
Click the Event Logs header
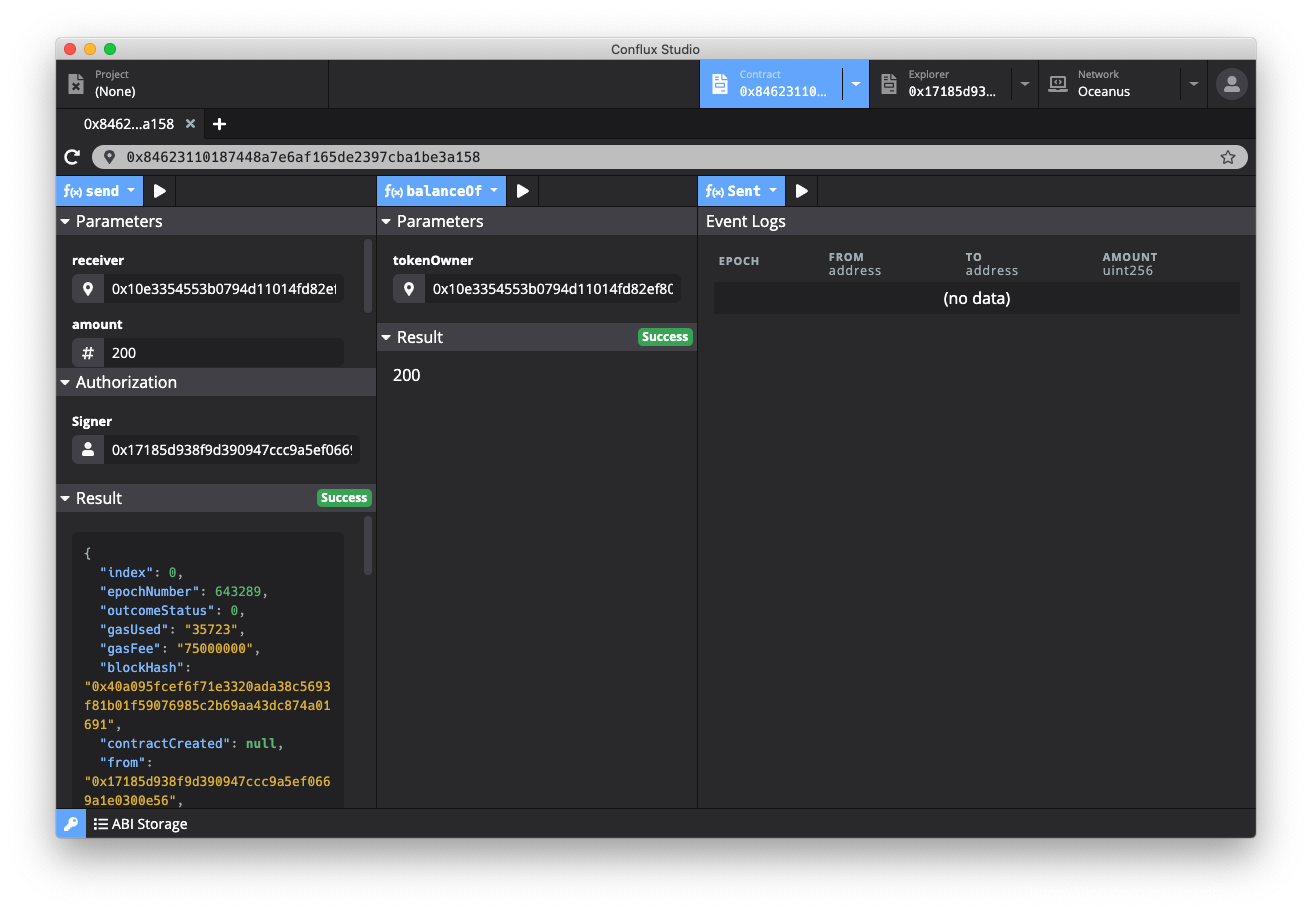coord(746,221)
